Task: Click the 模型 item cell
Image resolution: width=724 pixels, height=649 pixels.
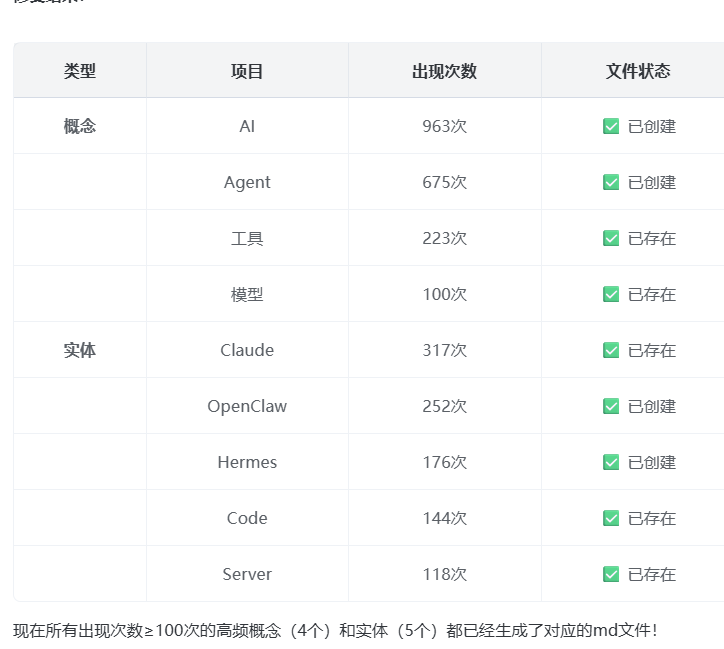Action: (247, 294)
